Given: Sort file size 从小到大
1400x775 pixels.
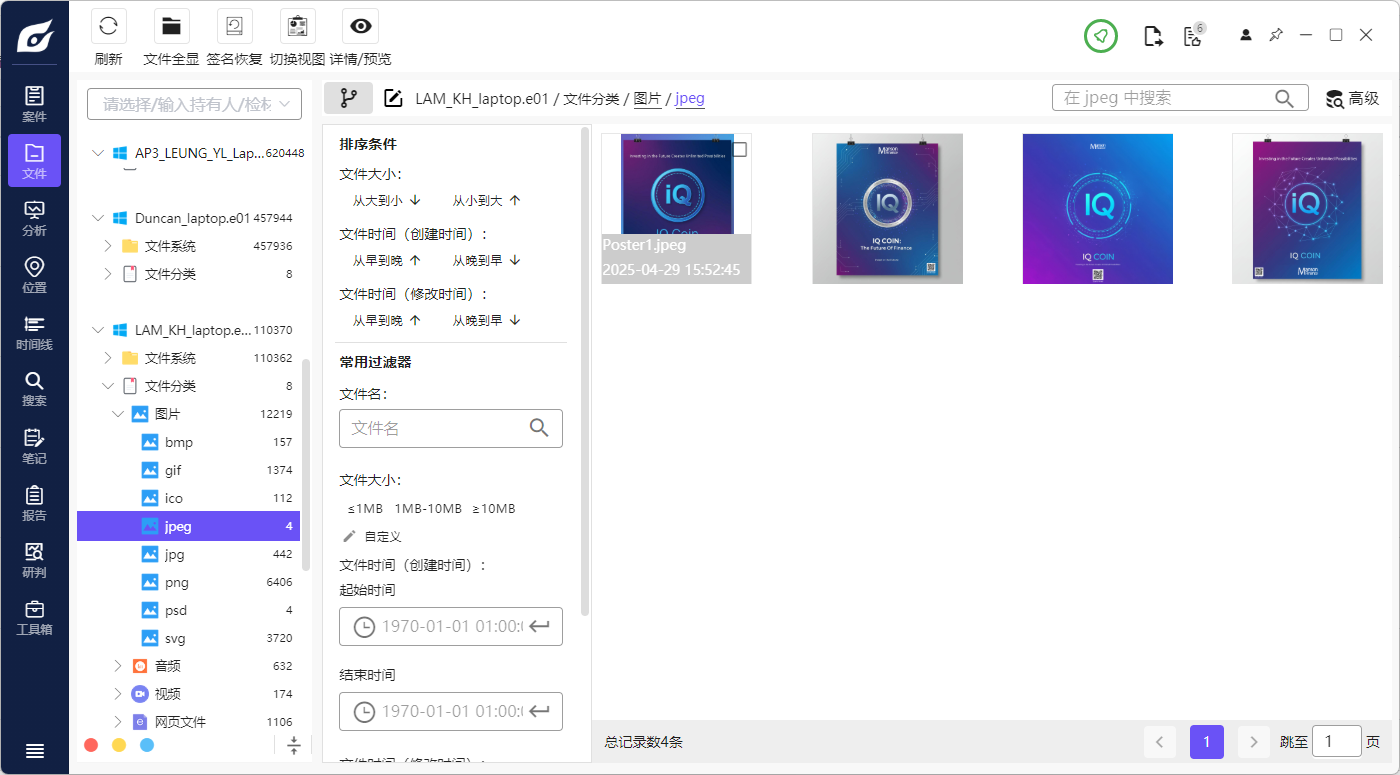Looking at the screenshot, I should 486,200.
